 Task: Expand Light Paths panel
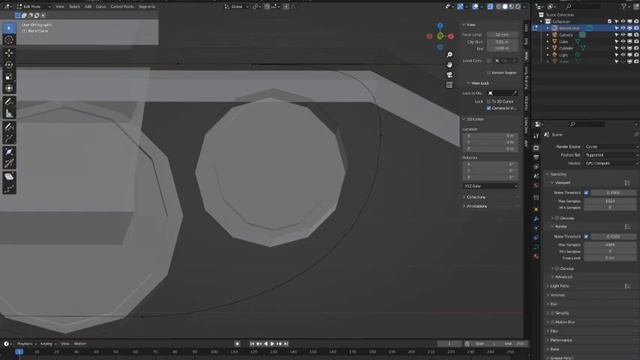[x=560, y=286]
